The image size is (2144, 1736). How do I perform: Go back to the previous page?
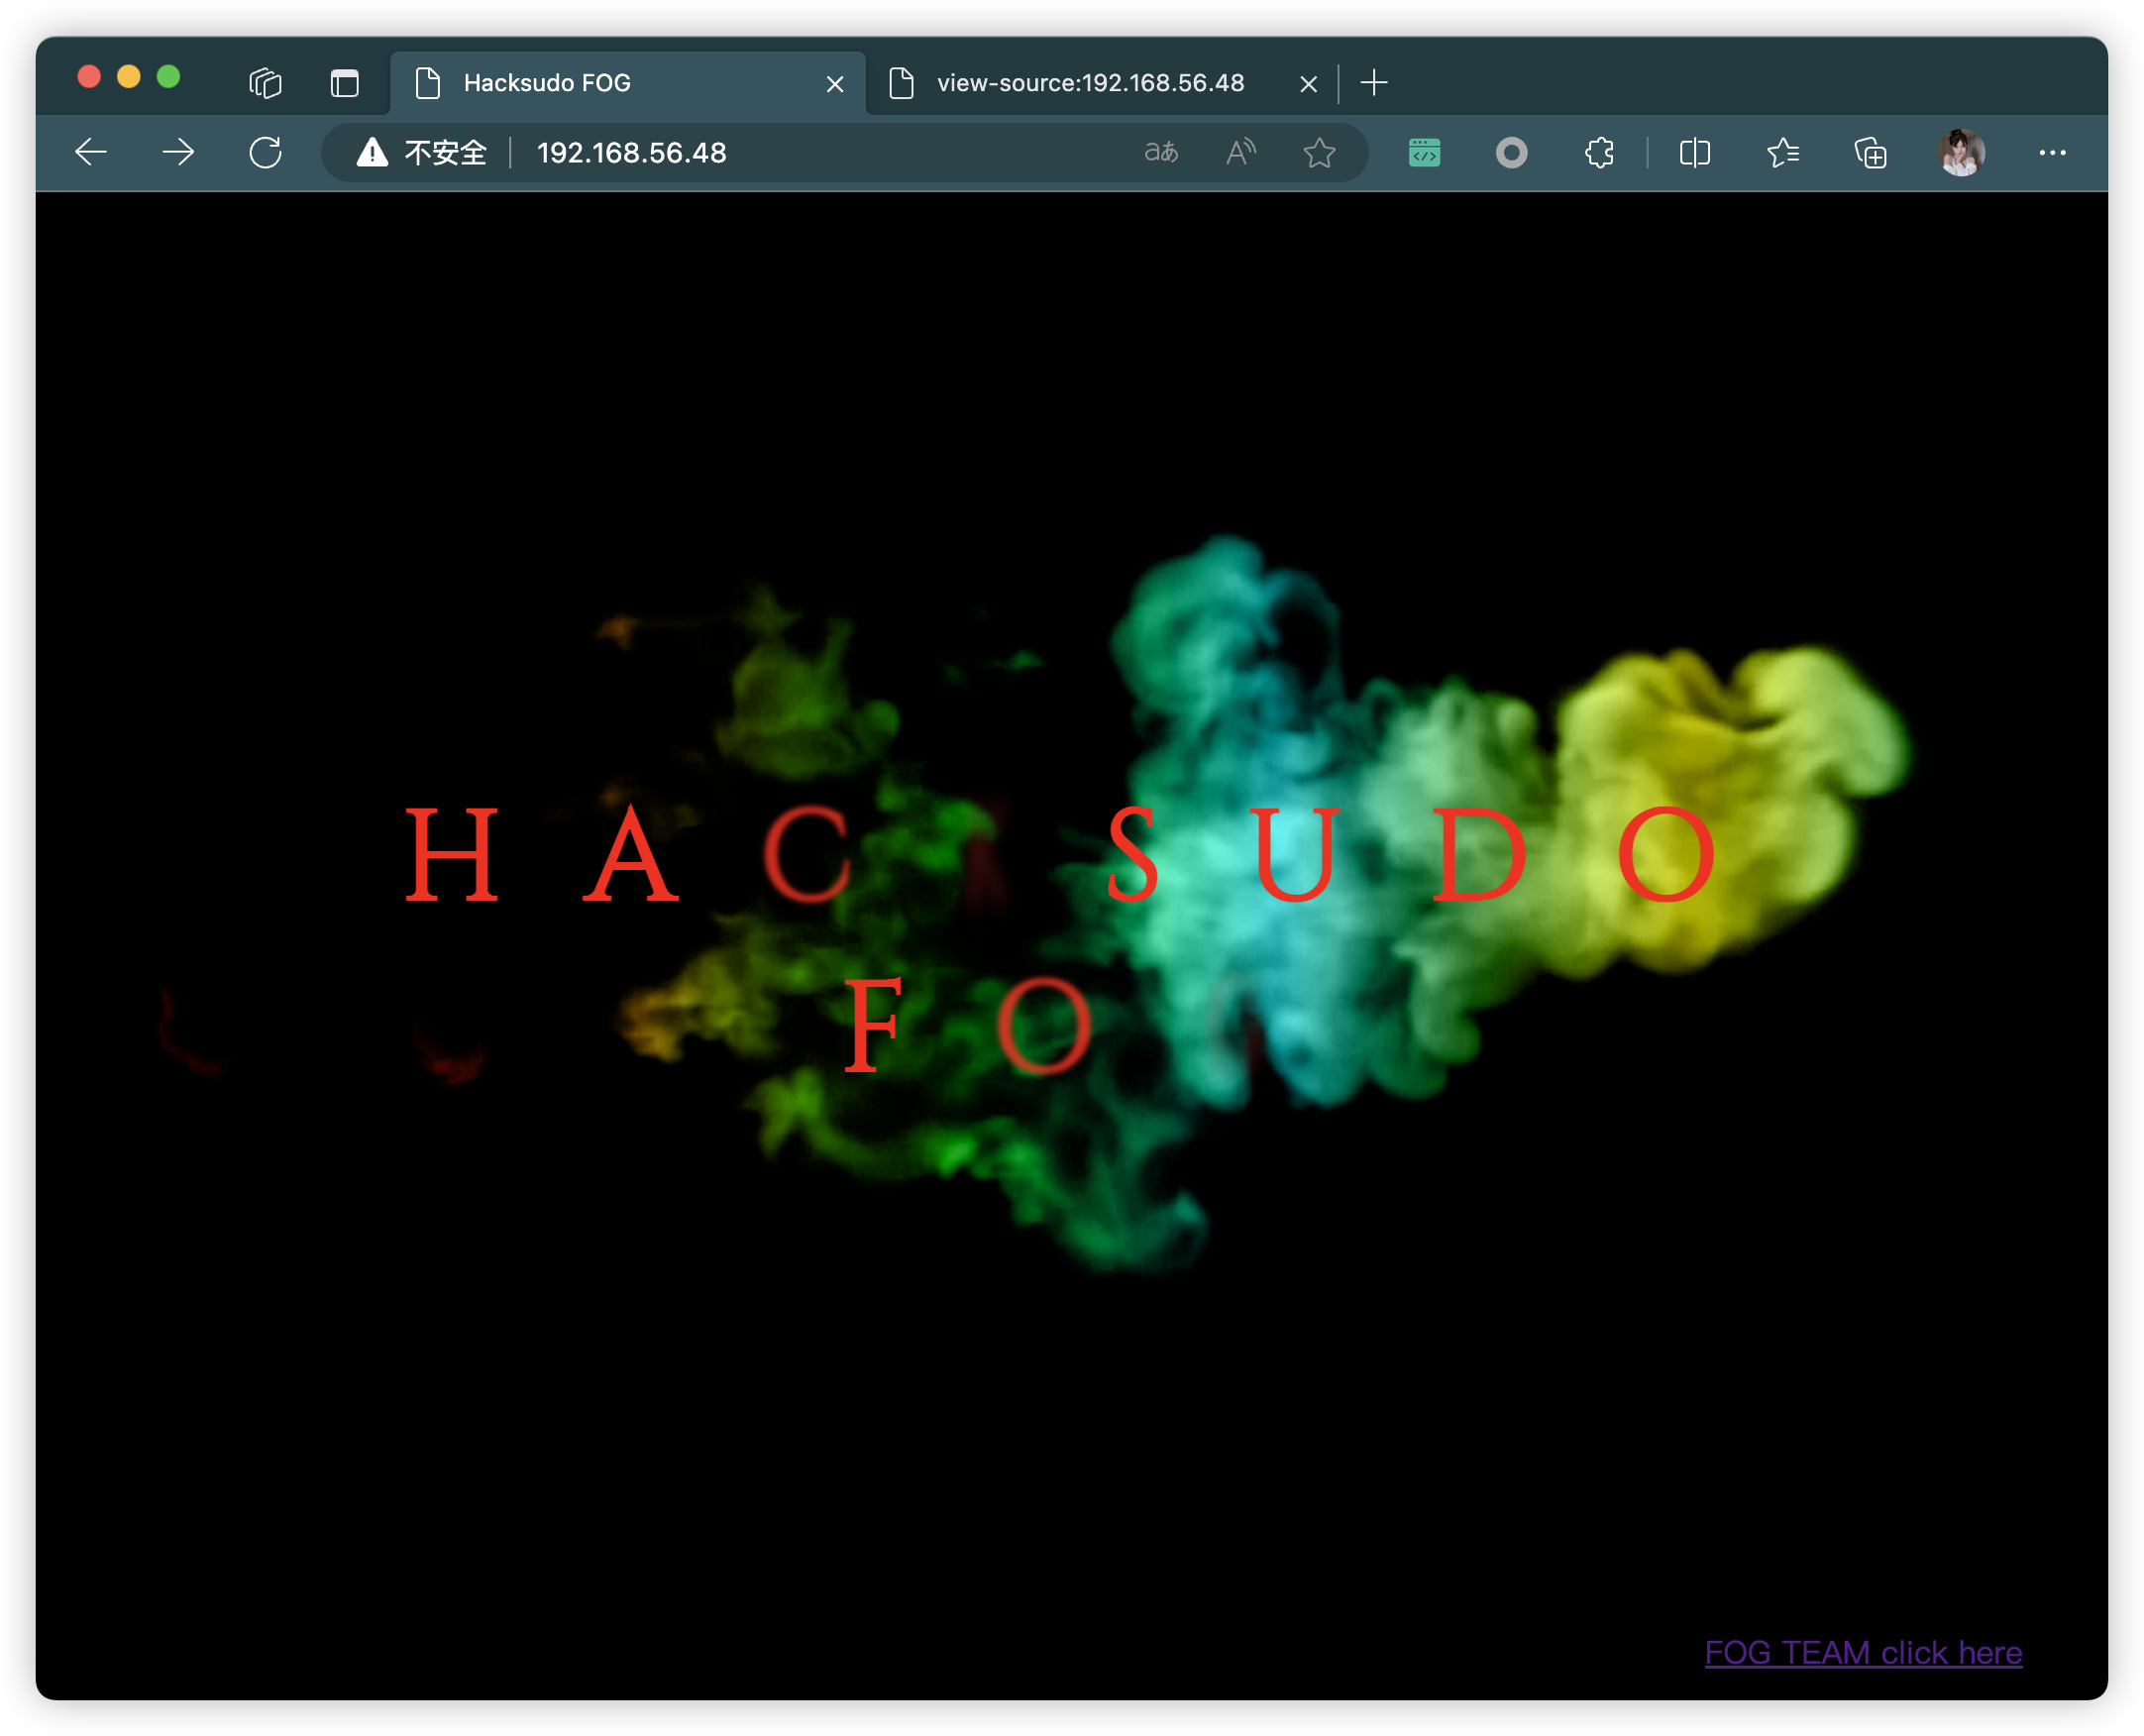coord(91,152)
